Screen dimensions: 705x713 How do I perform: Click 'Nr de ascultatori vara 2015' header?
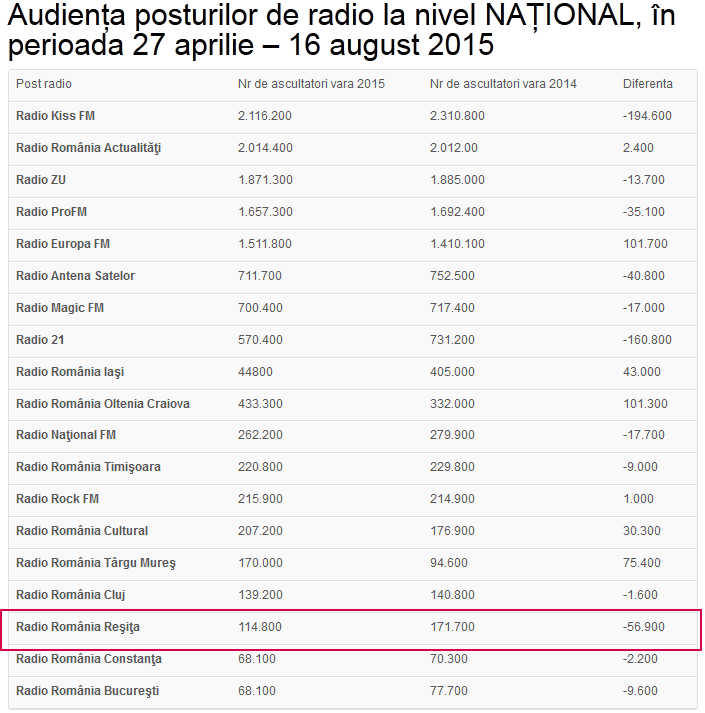311,84
